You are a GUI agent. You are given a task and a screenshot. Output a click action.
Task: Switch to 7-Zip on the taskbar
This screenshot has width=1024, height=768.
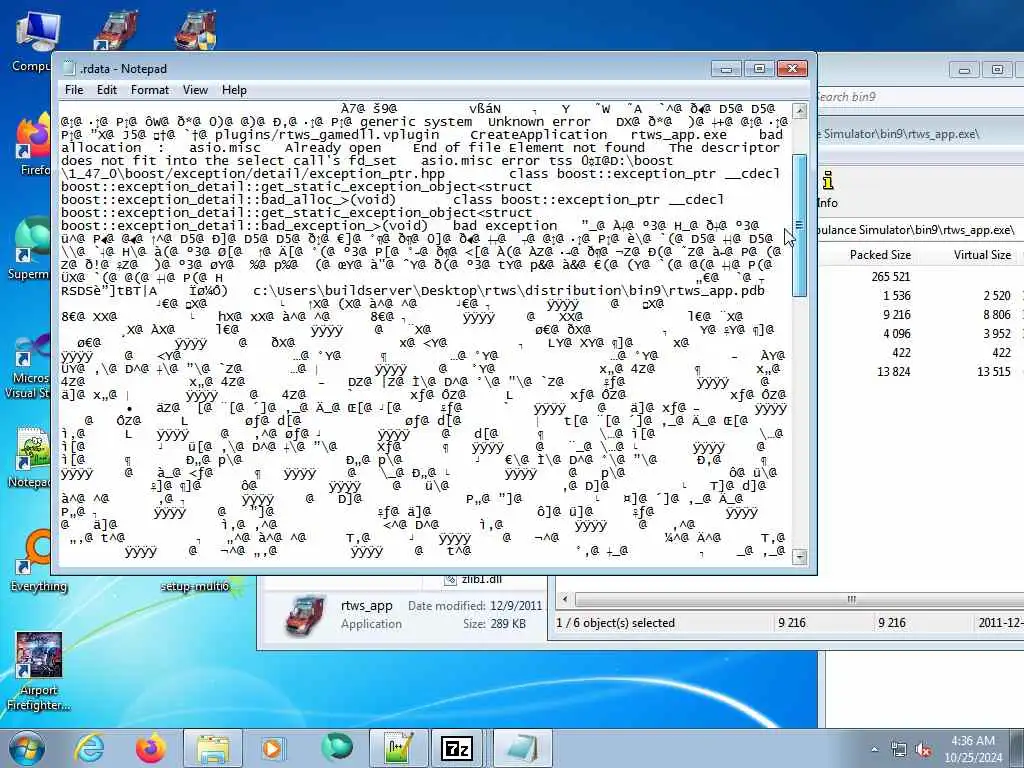tap(458, 748)
